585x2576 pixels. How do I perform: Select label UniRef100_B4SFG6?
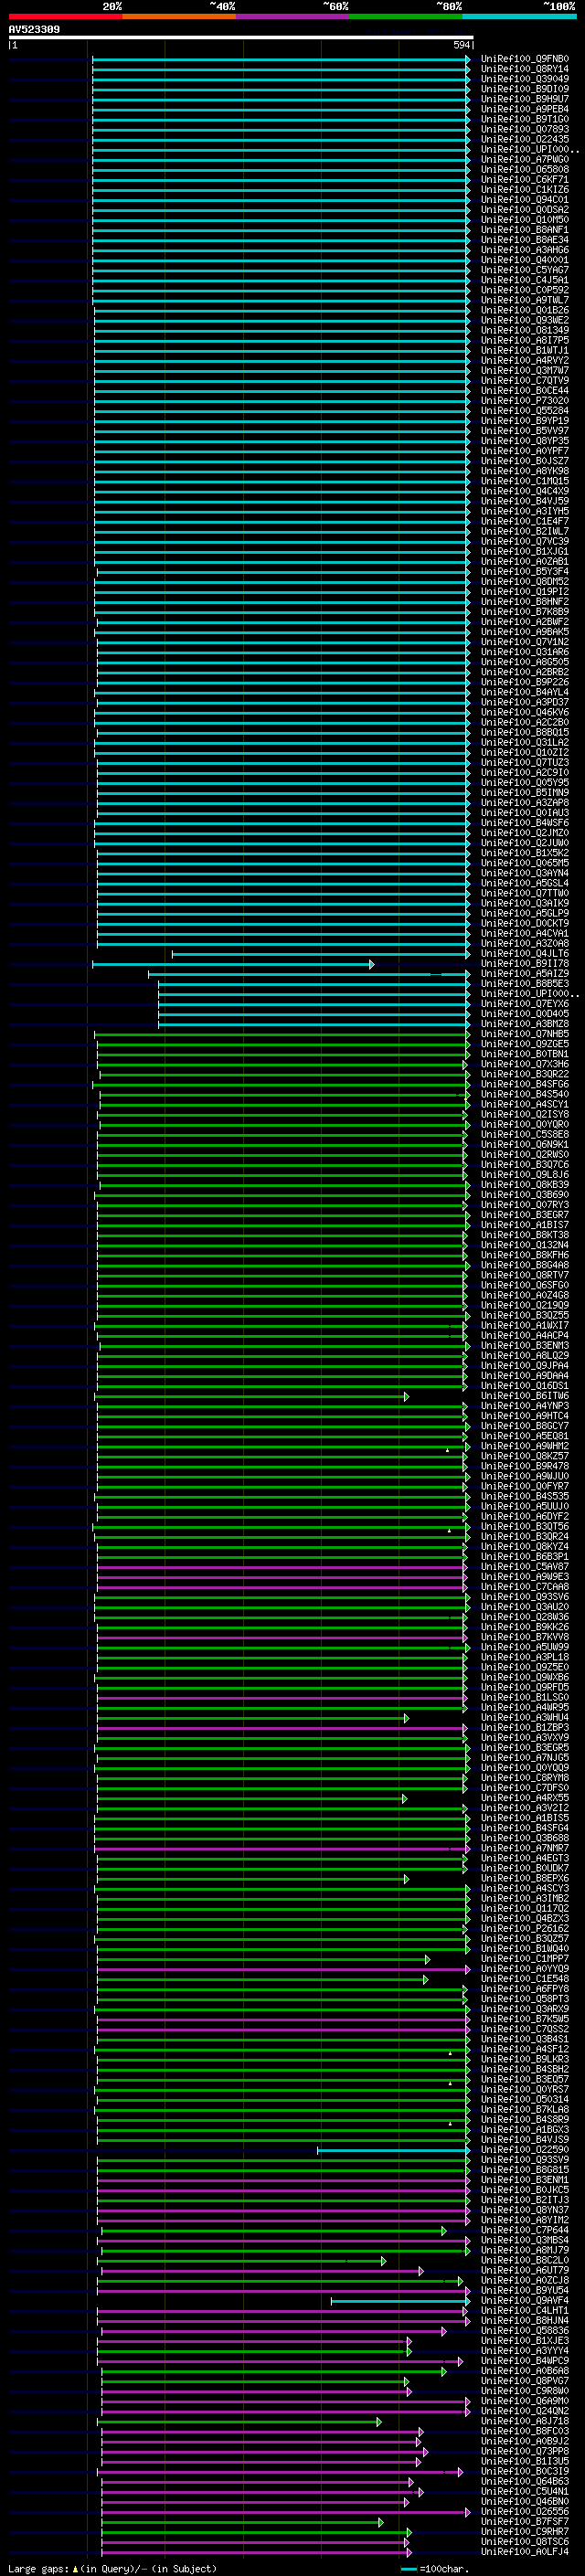click(525, 1084)
